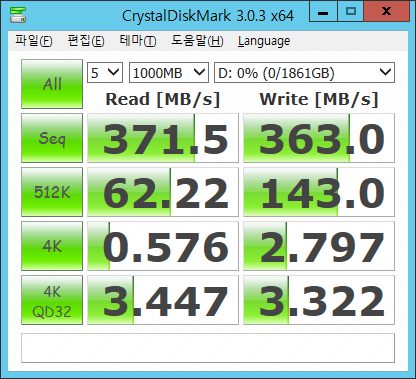Click the CrystalDiskMark app icon in title bar
Viewport: 416px width, 379px height.
tap(18, 15)
